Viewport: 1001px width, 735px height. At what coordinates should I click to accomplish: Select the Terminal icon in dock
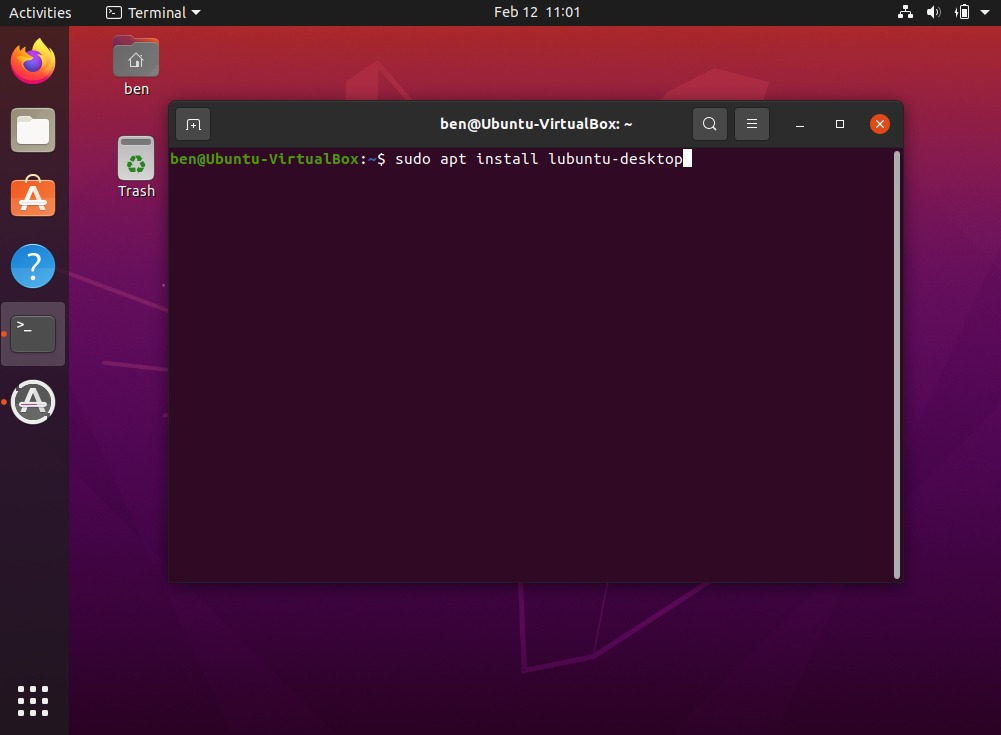pyautogui.click(x=33, y=334)
